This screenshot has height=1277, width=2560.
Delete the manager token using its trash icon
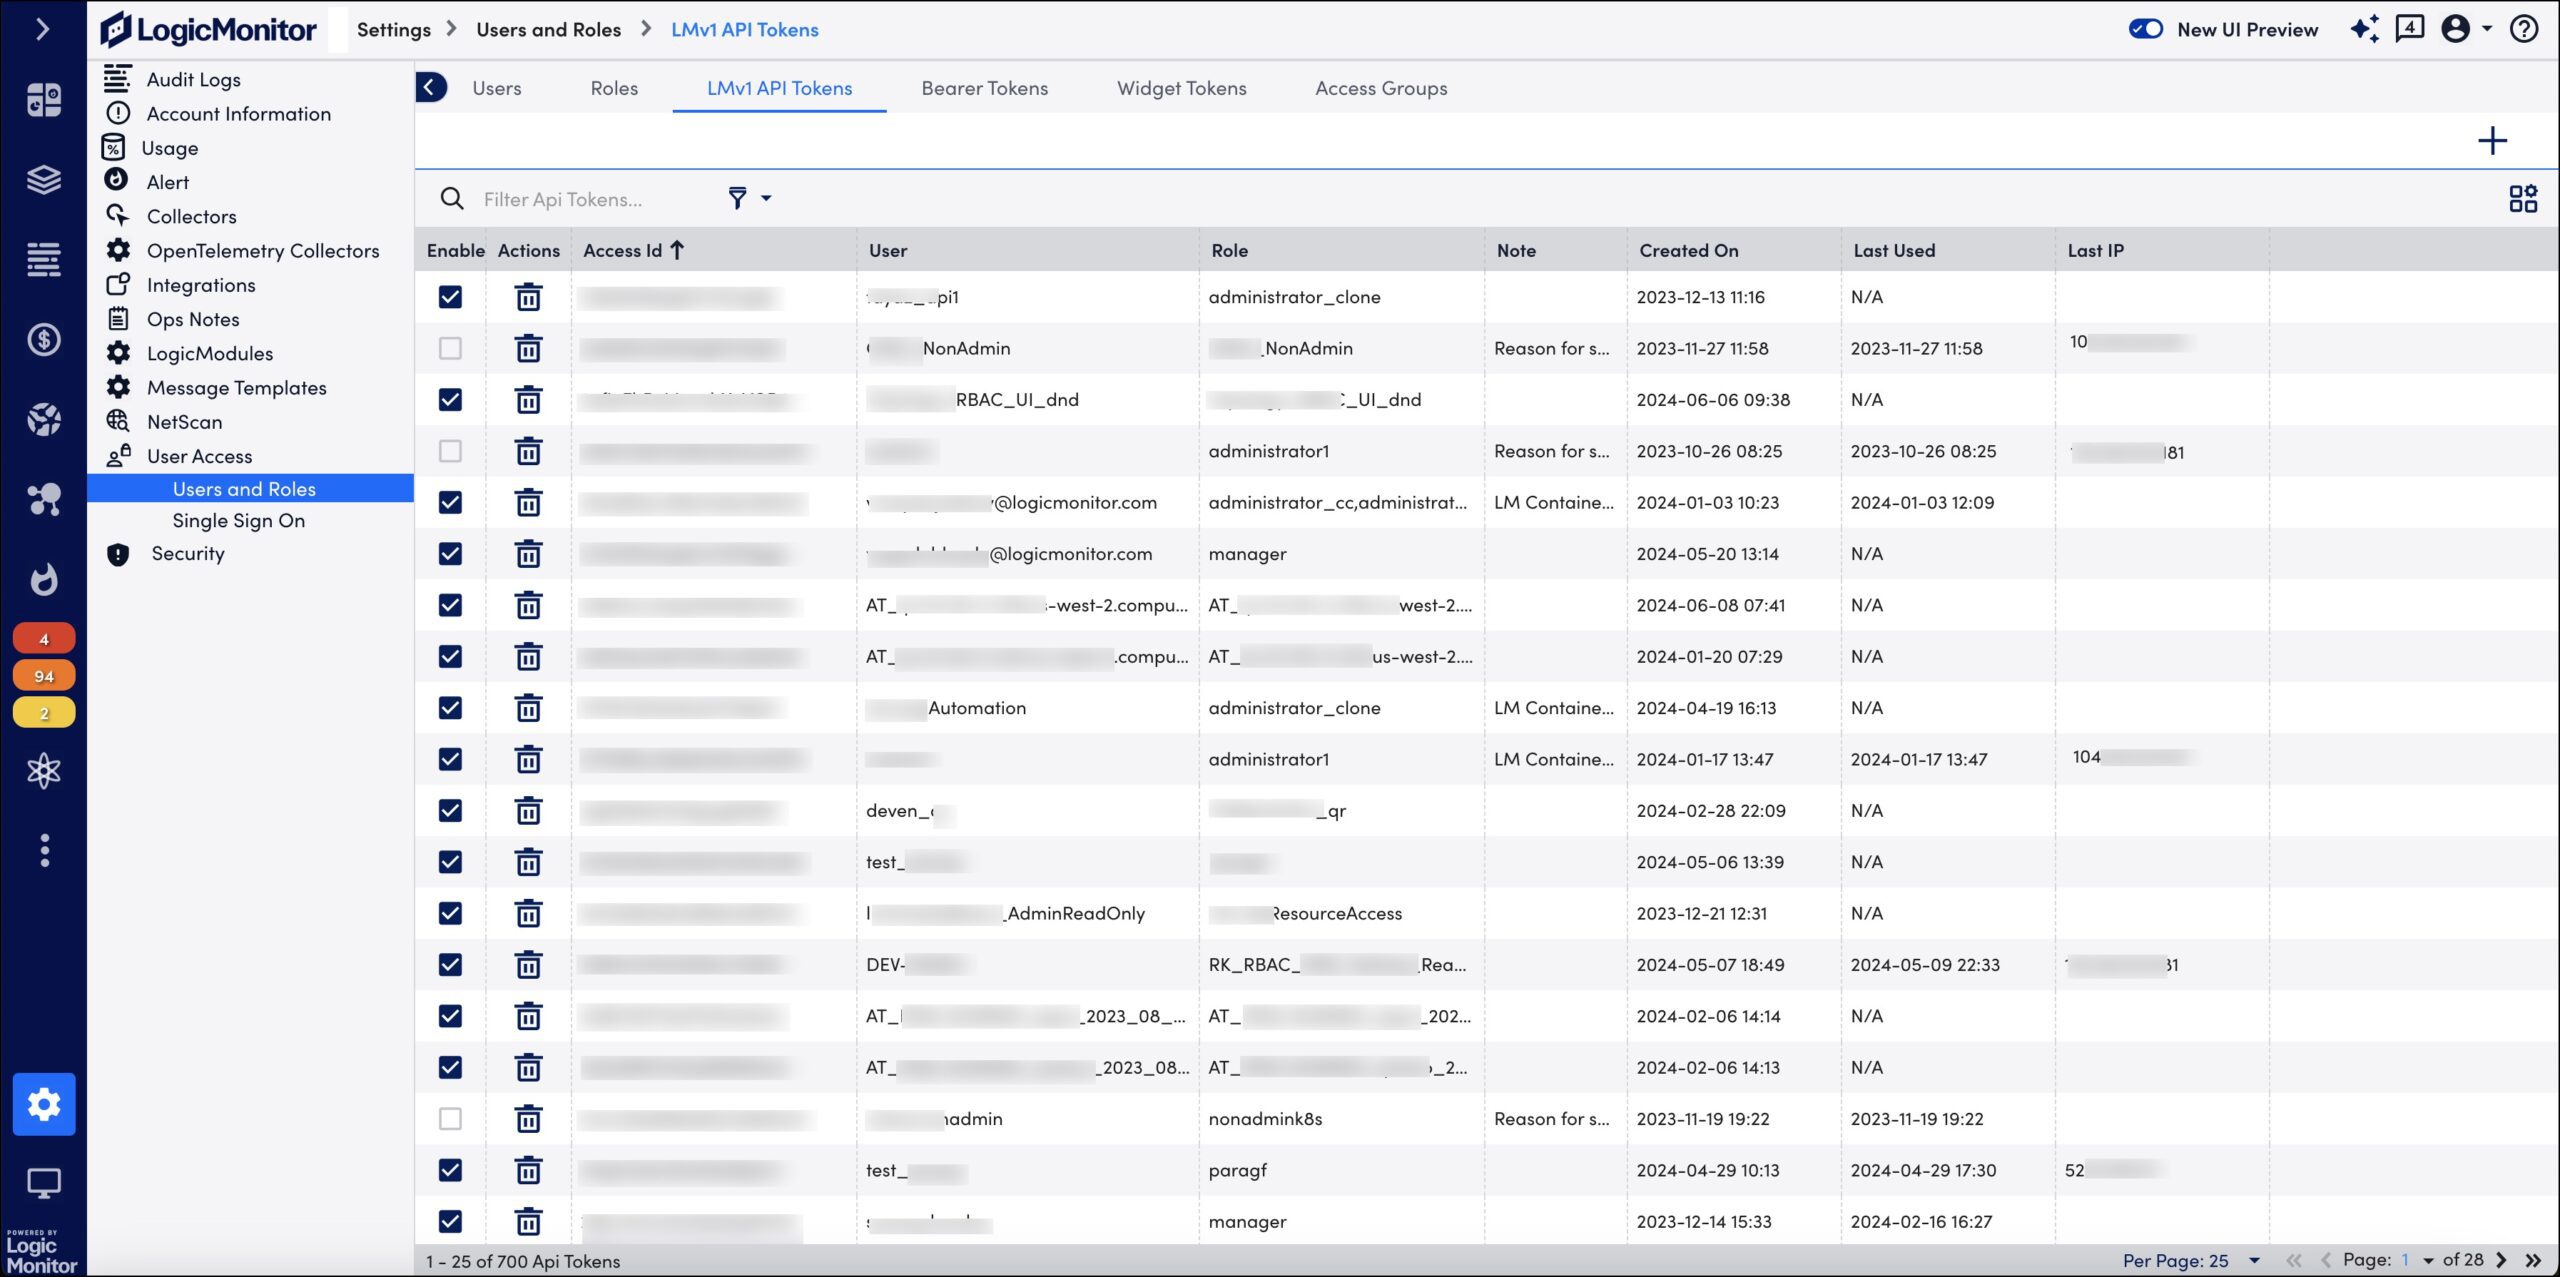point(528,553)
